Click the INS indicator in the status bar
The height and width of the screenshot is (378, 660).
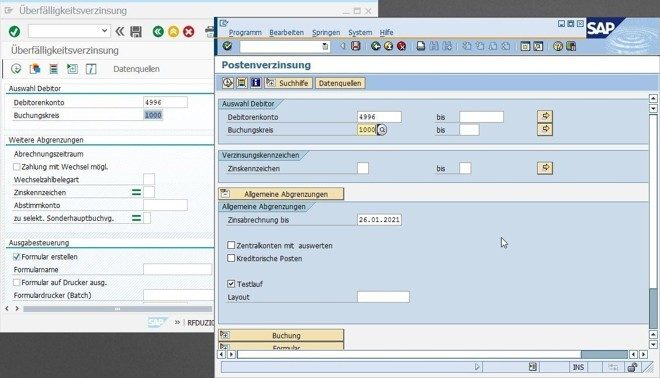coord(578,367)
